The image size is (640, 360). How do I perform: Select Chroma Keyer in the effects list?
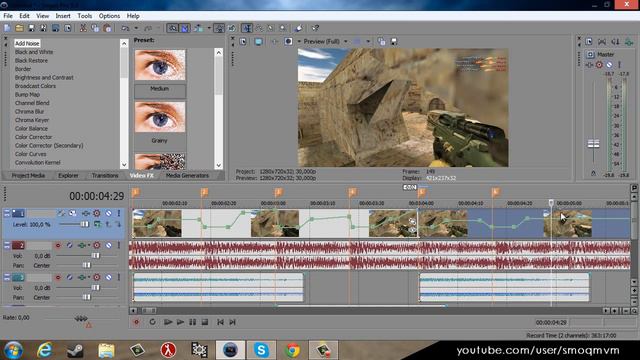coord(32,120)
